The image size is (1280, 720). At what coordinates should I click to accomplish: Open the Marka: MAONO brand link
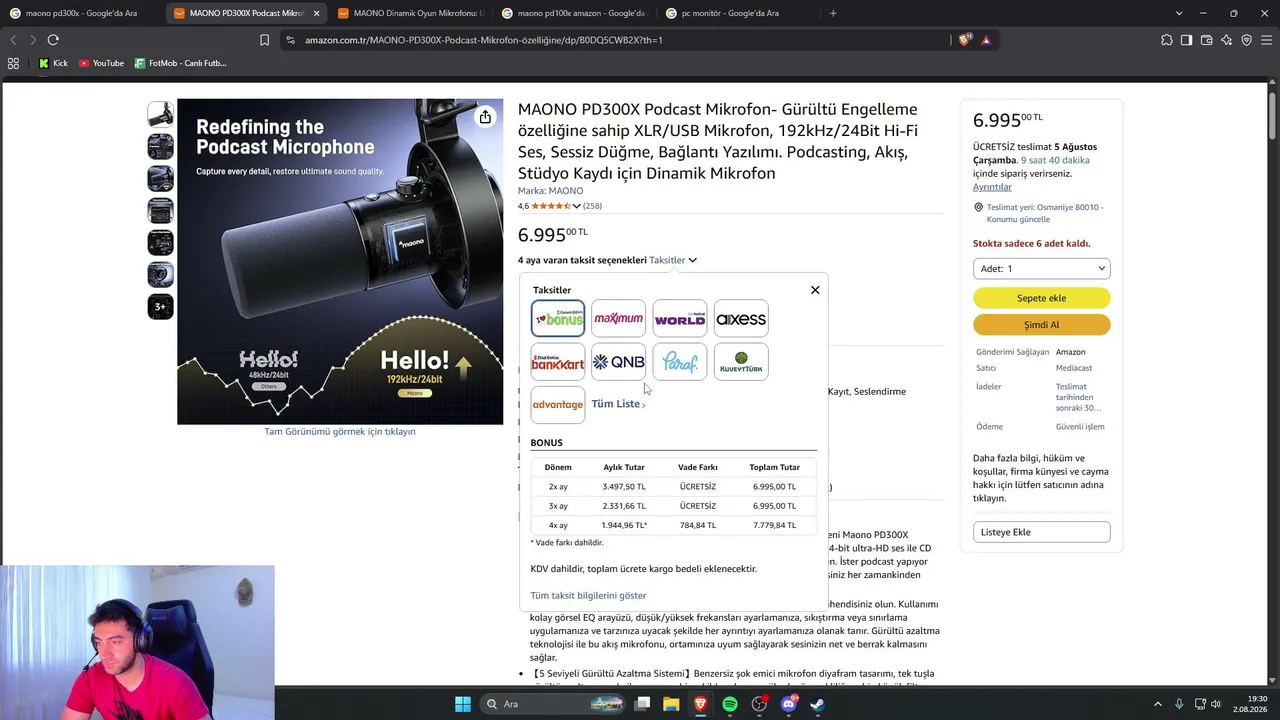(550, 191)
